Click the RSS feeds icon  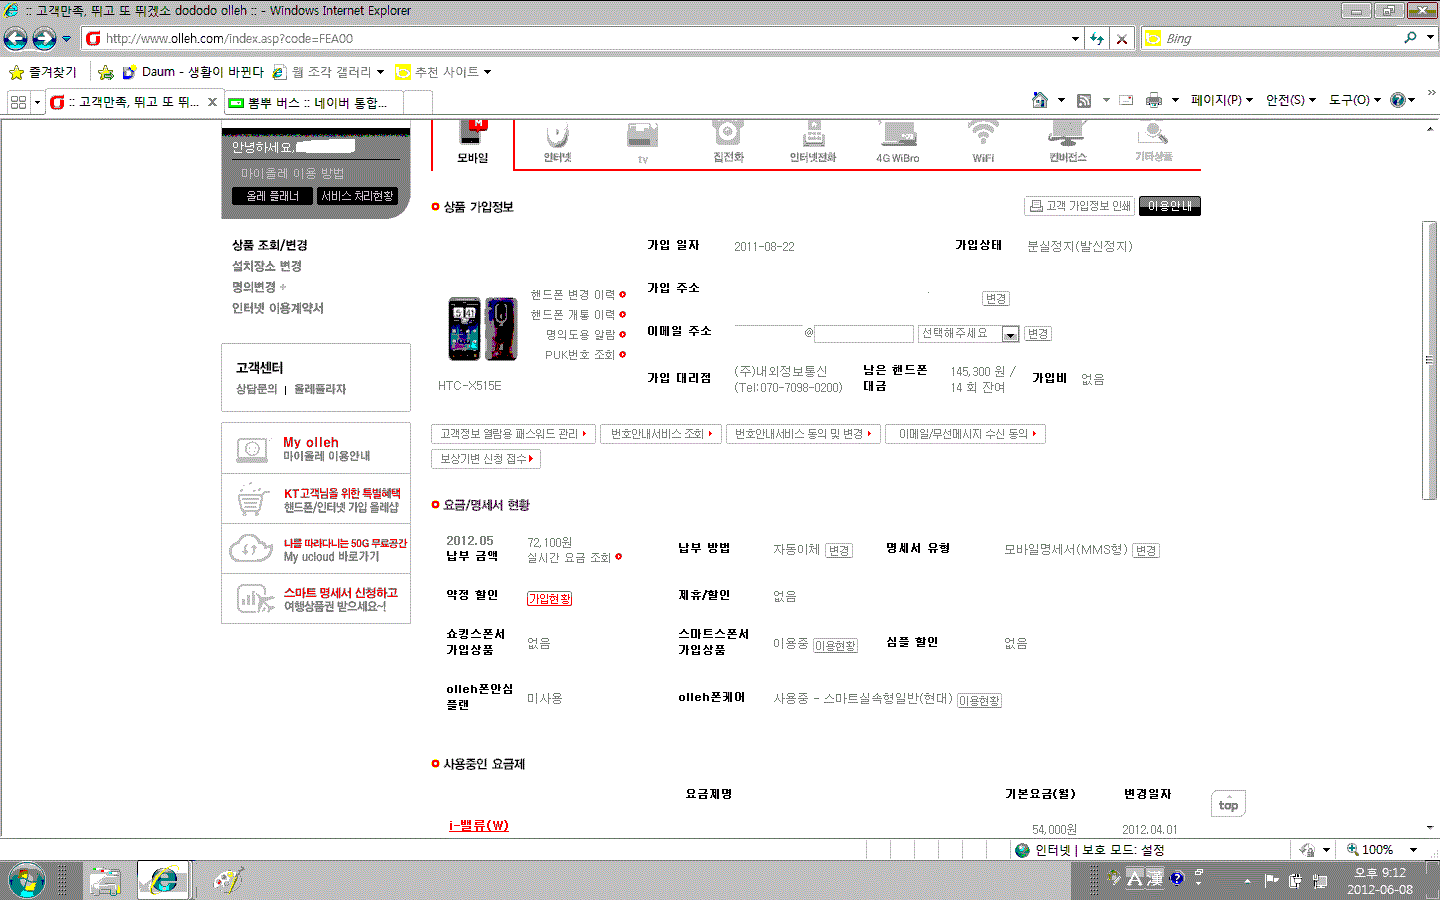click(x=1084, y=100)
